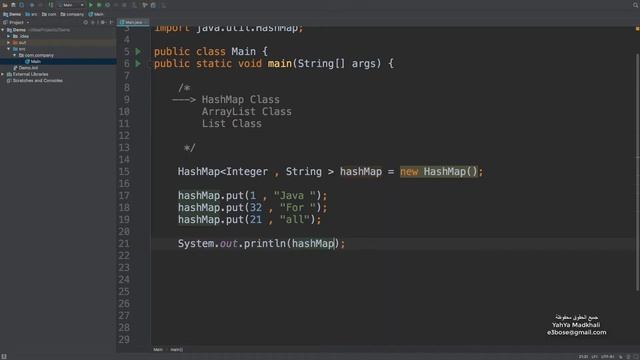Click the synchronize toolbar icon
Screen dimensions: 640x360
click(21, 5)
